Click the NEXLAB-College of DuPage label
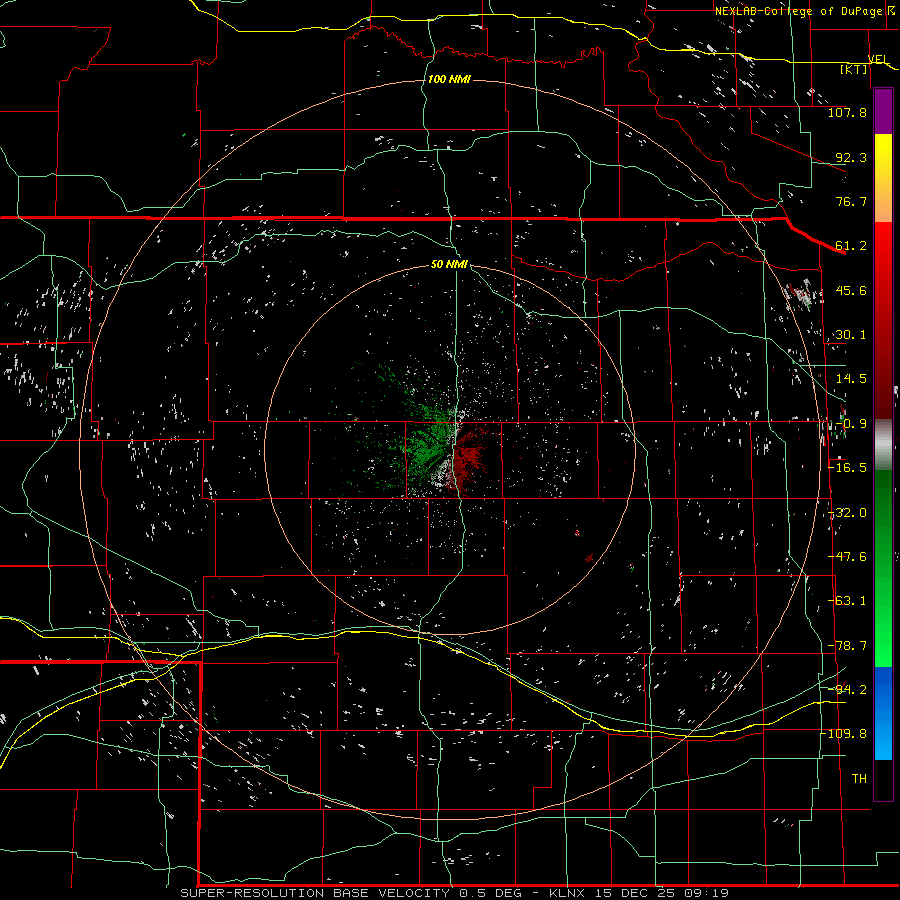 coord(798,11)
